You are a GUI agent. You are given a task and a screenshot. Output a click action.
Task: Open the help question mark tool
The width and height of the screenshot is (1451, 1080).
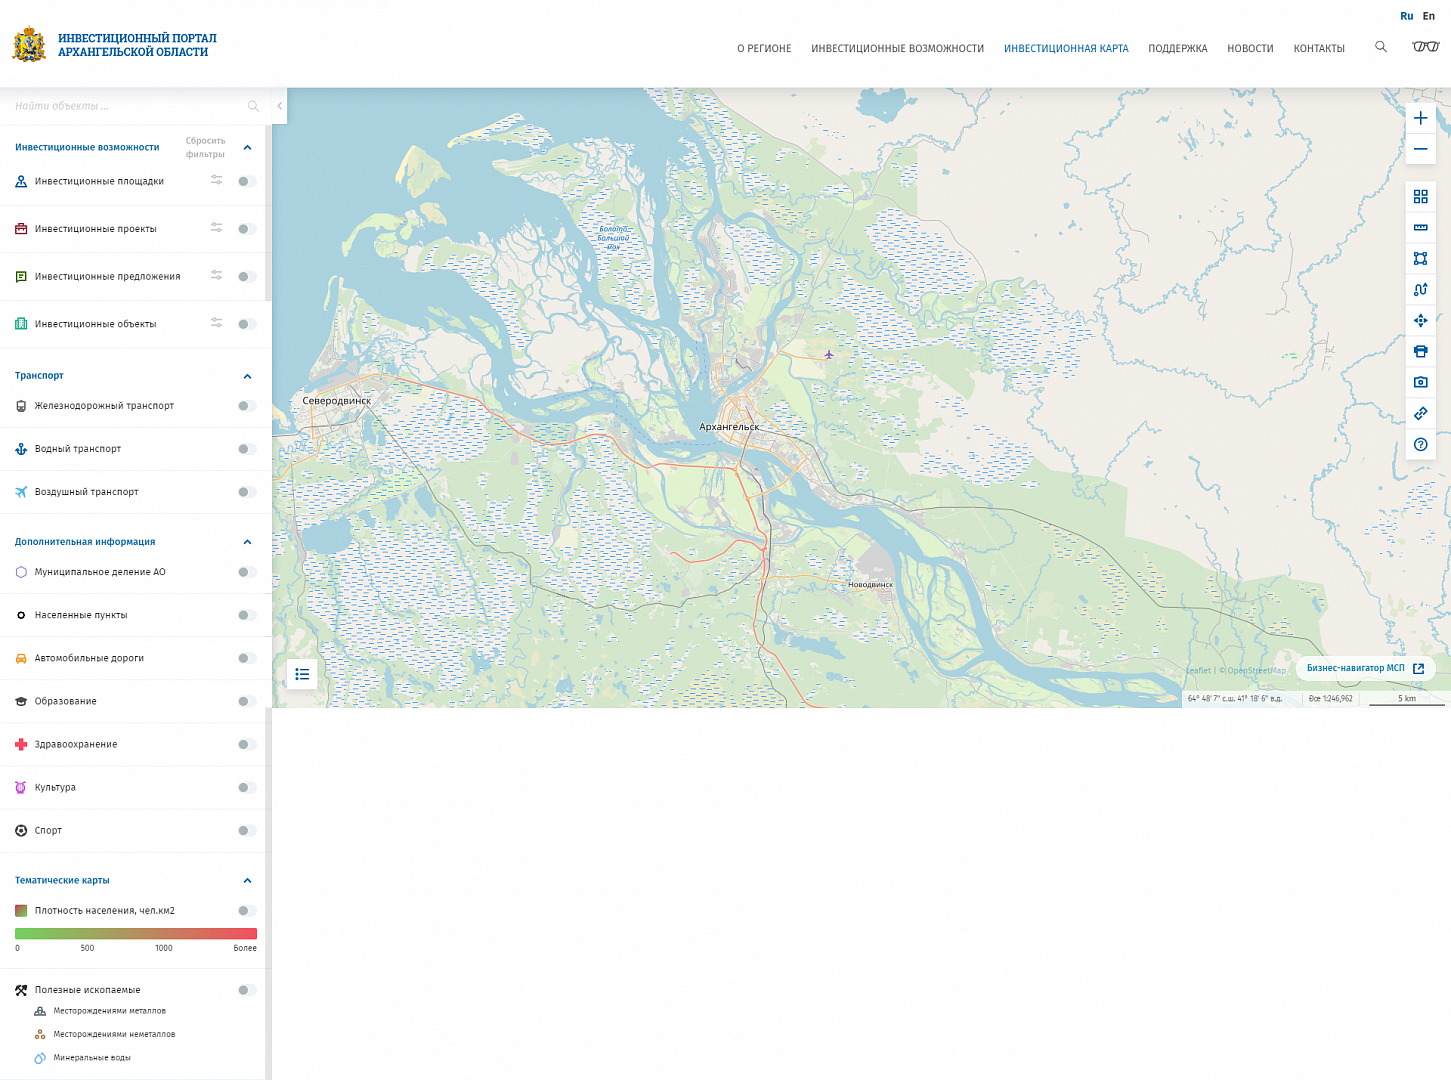click(1420, 444)
